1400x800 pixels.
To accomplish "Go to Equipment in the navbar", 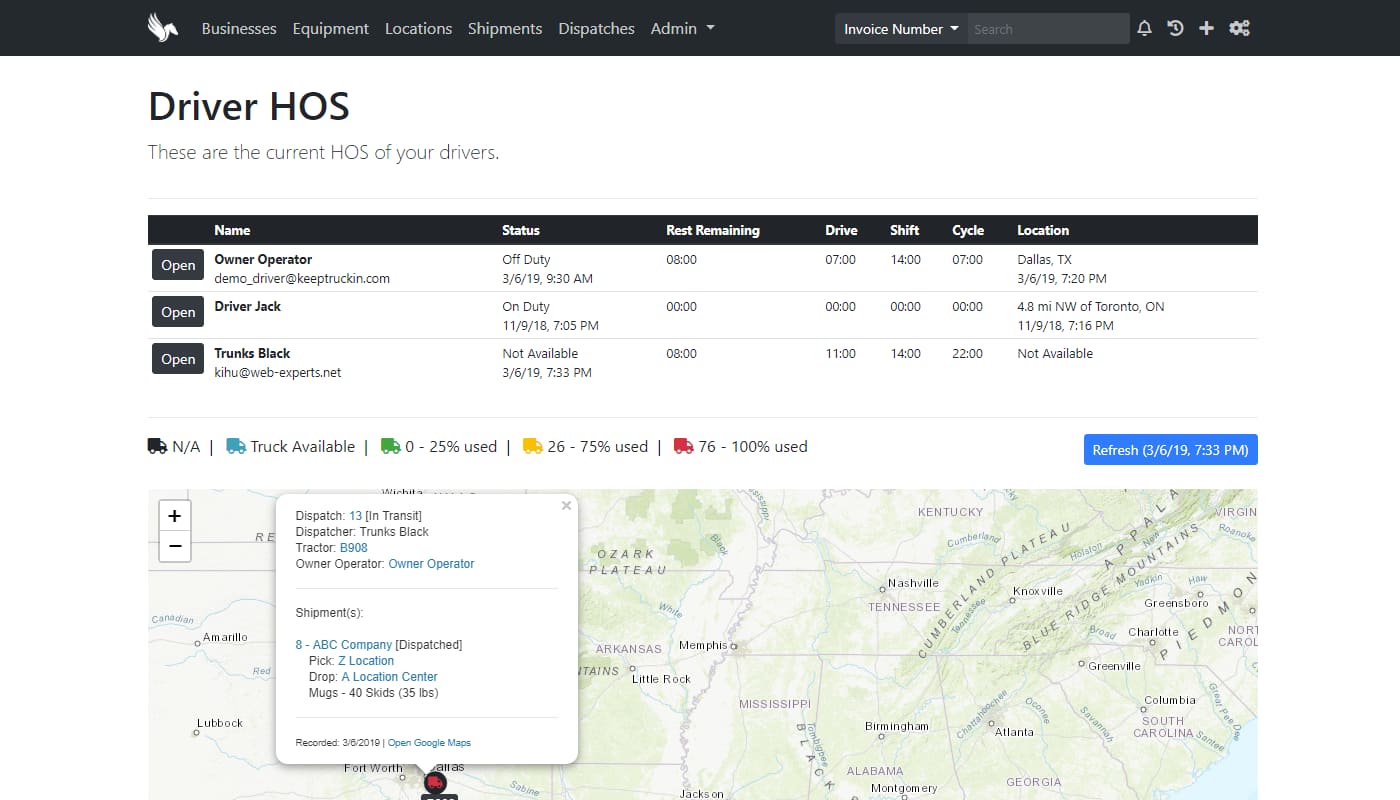I will (x=331, y=29).
